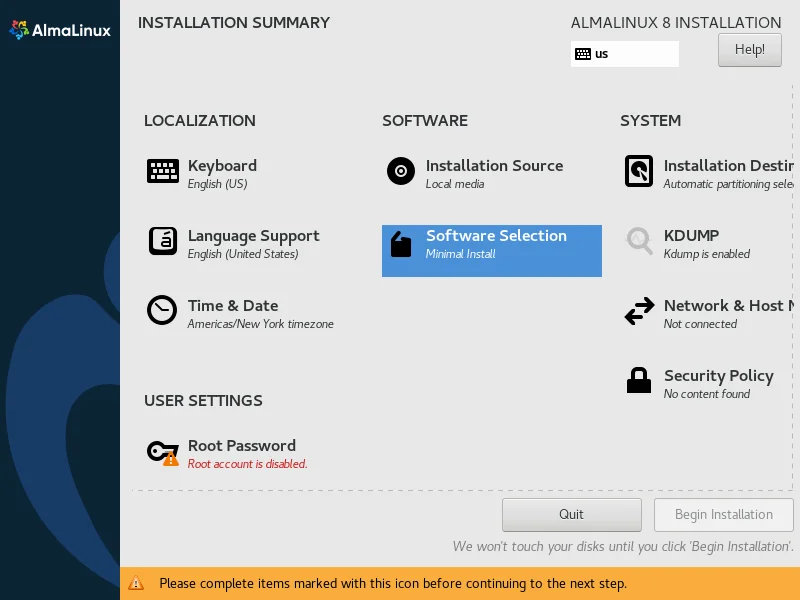800x600 pixels.
Task: Click 'Kdump is enabled' text
Action: click(x=707, y=254)
